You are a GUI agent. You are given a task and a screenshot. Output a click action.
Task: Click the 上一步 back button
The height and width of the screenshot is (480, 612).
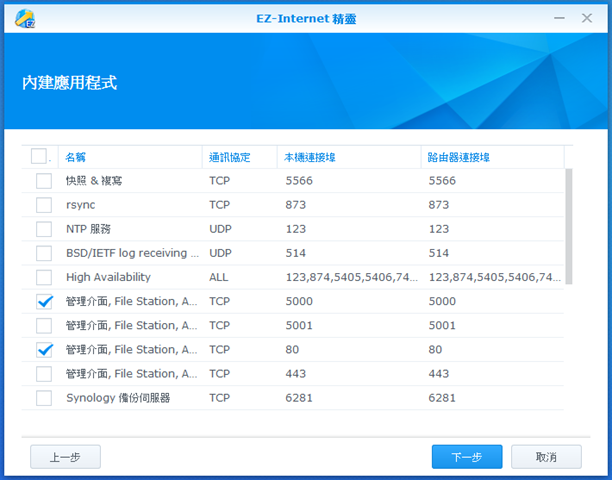65,457
